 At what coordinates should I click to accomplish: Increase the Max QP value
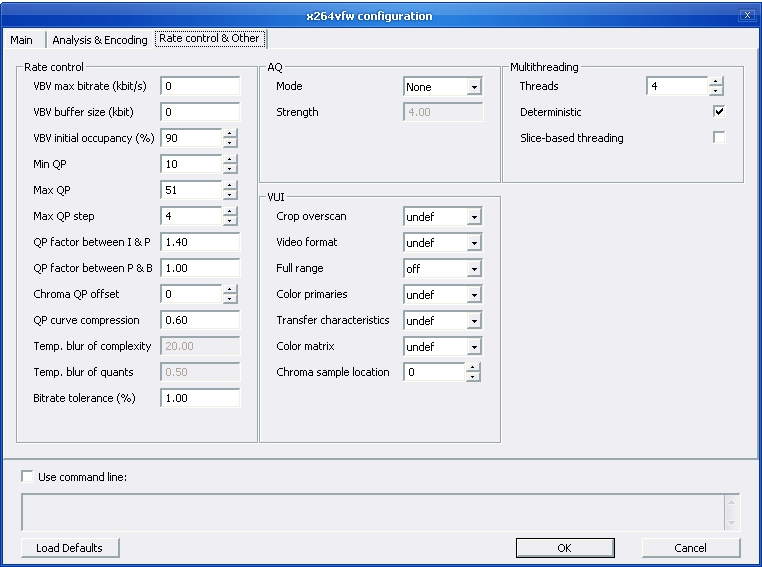(230, 185)
